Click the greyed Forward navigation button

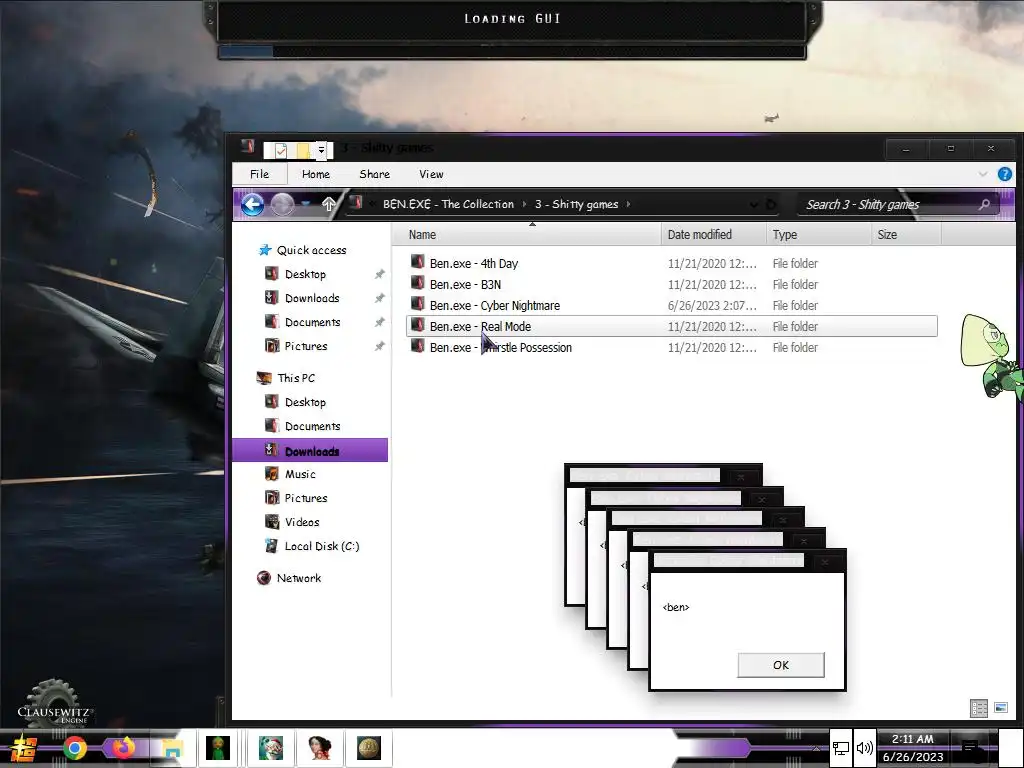click(x=282, y=204)
